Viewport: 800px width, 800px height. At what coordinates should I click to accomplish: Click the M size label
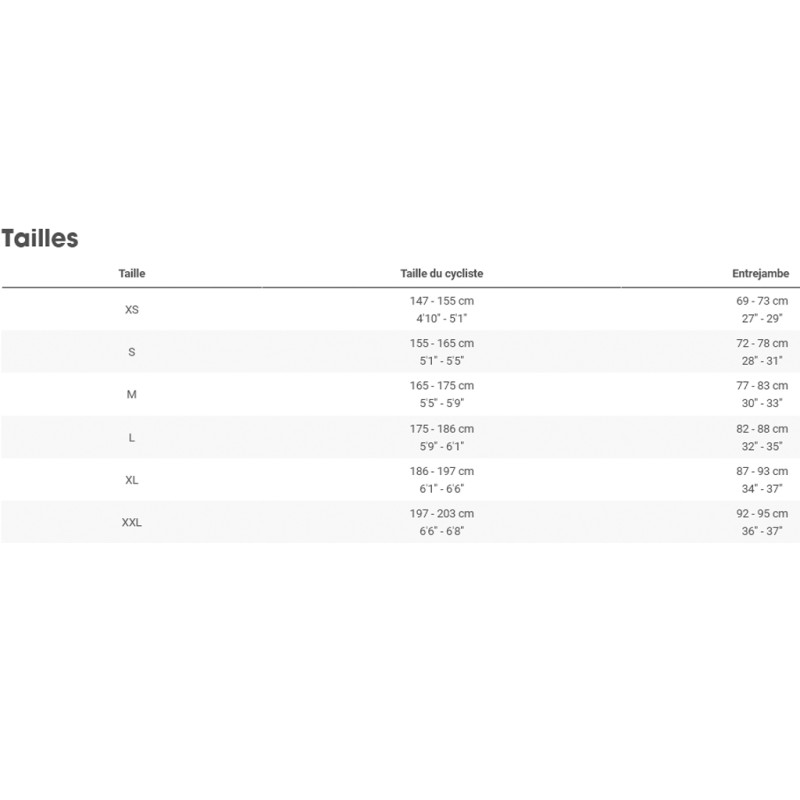tap(132, 395)
